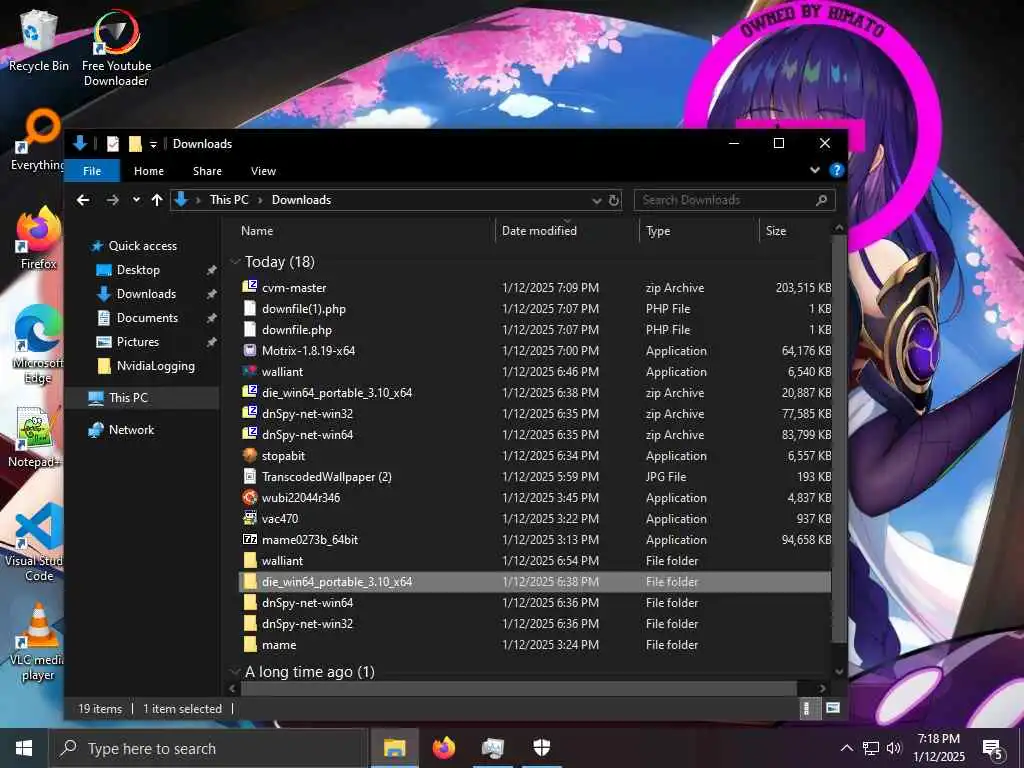Click the Windows Start button
The image size is (1024, 768).
pos(24,748)
